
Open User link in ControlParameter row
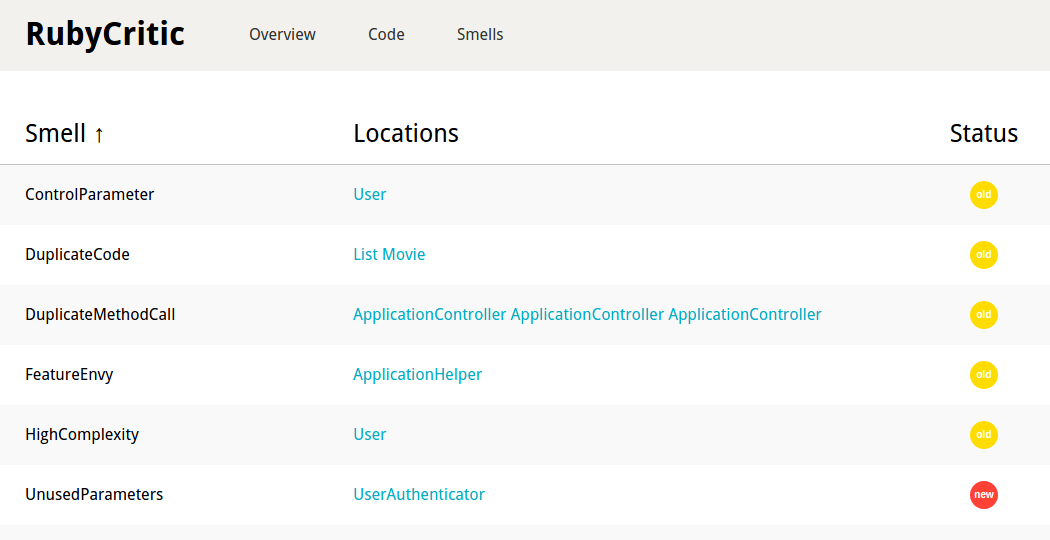(369, 195)
